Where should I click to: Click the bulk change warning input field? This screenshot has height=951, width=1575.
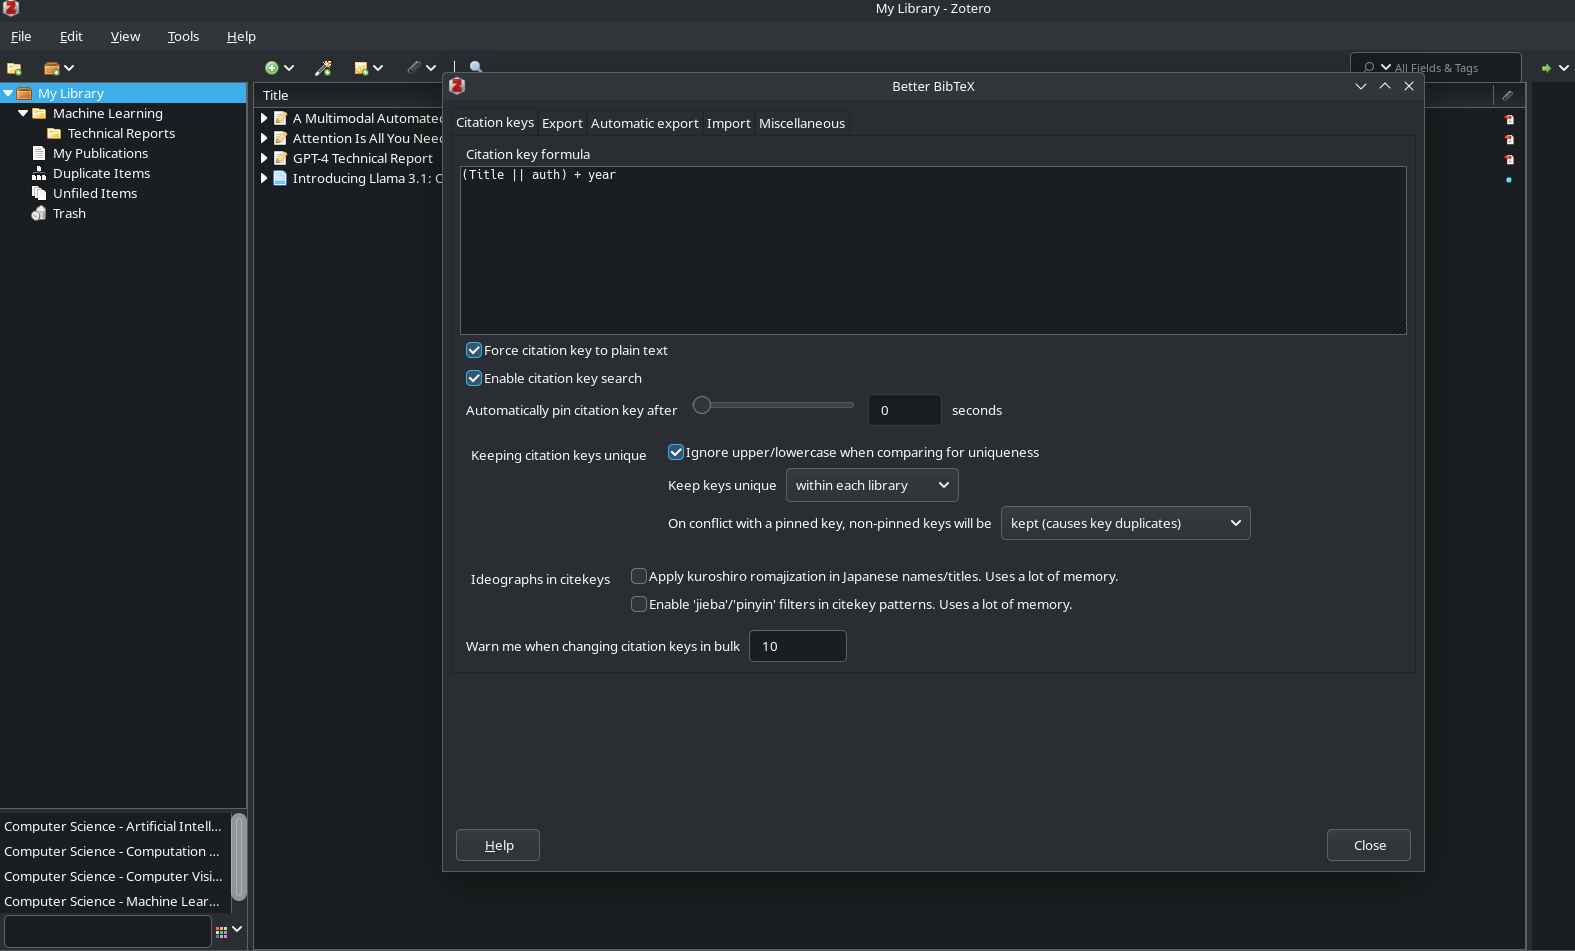coord(797,646)
